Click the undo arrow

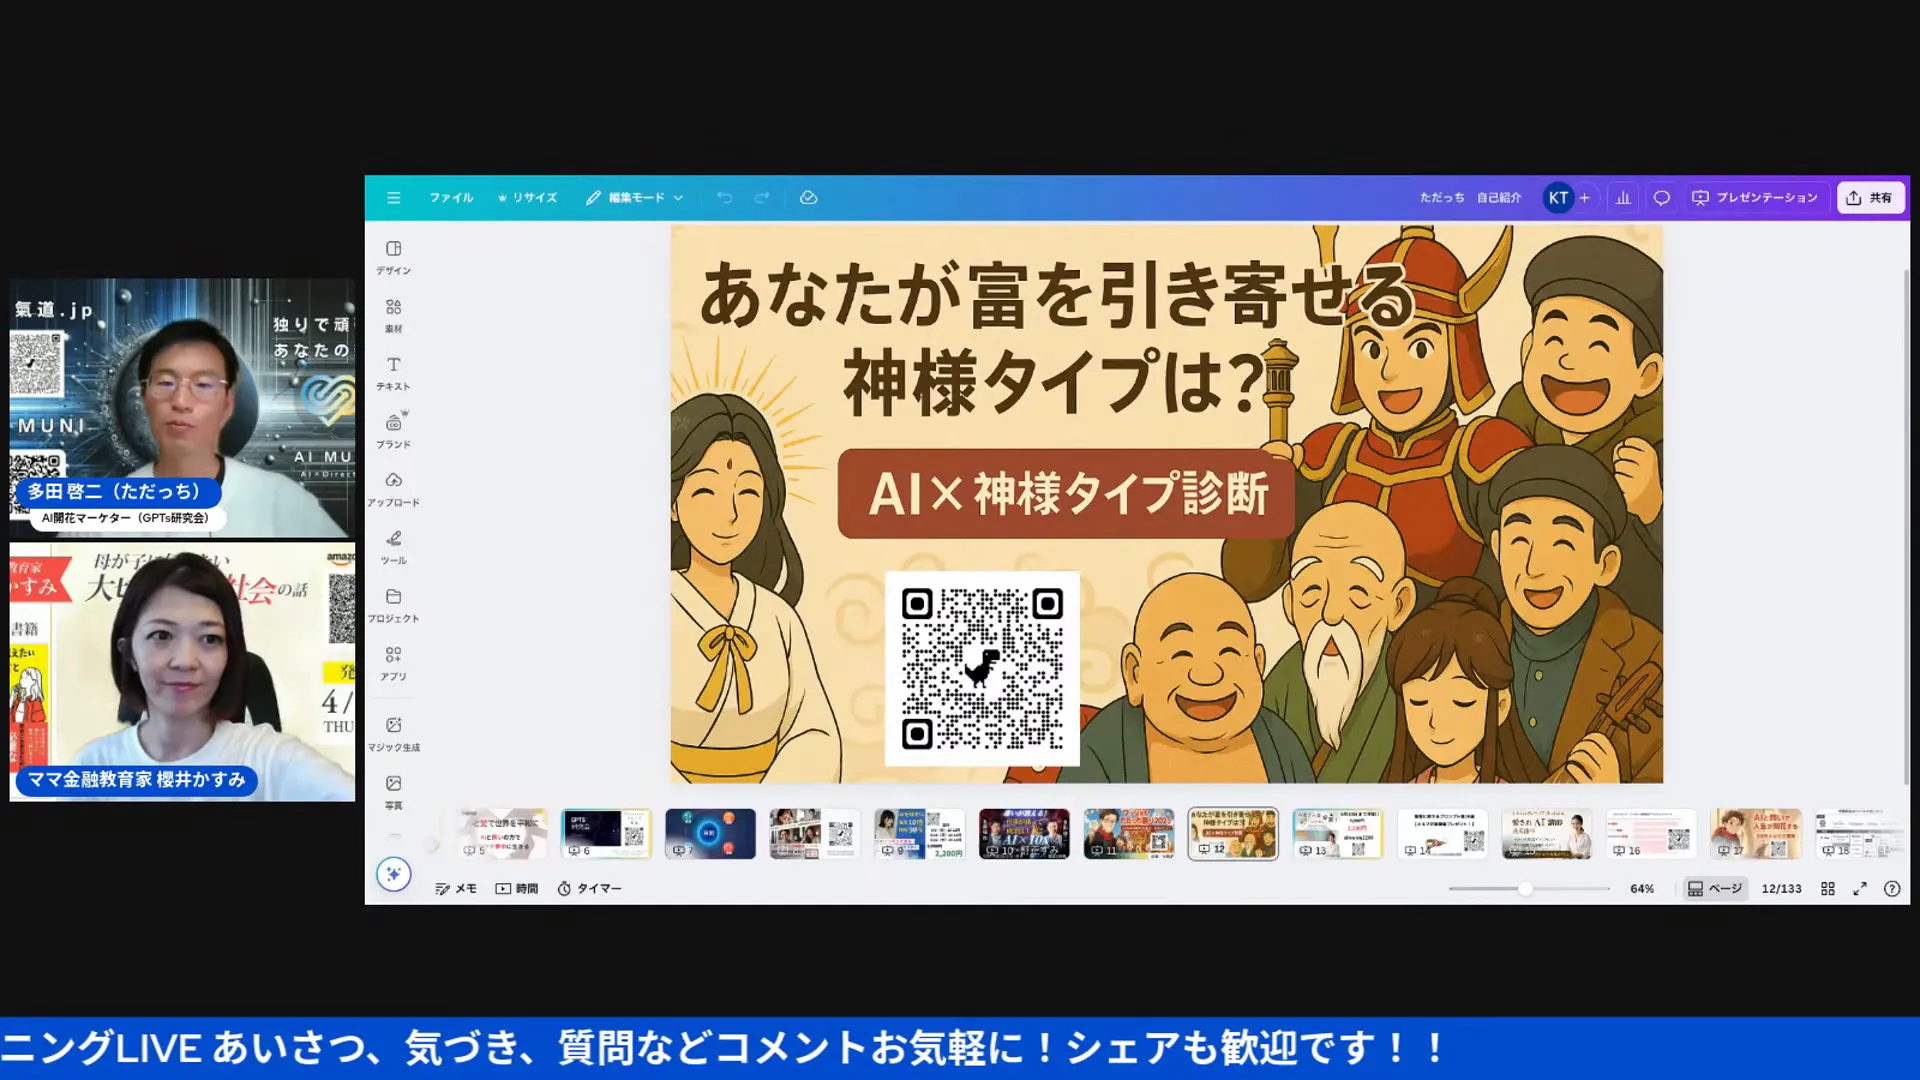[x=725, y=198]
